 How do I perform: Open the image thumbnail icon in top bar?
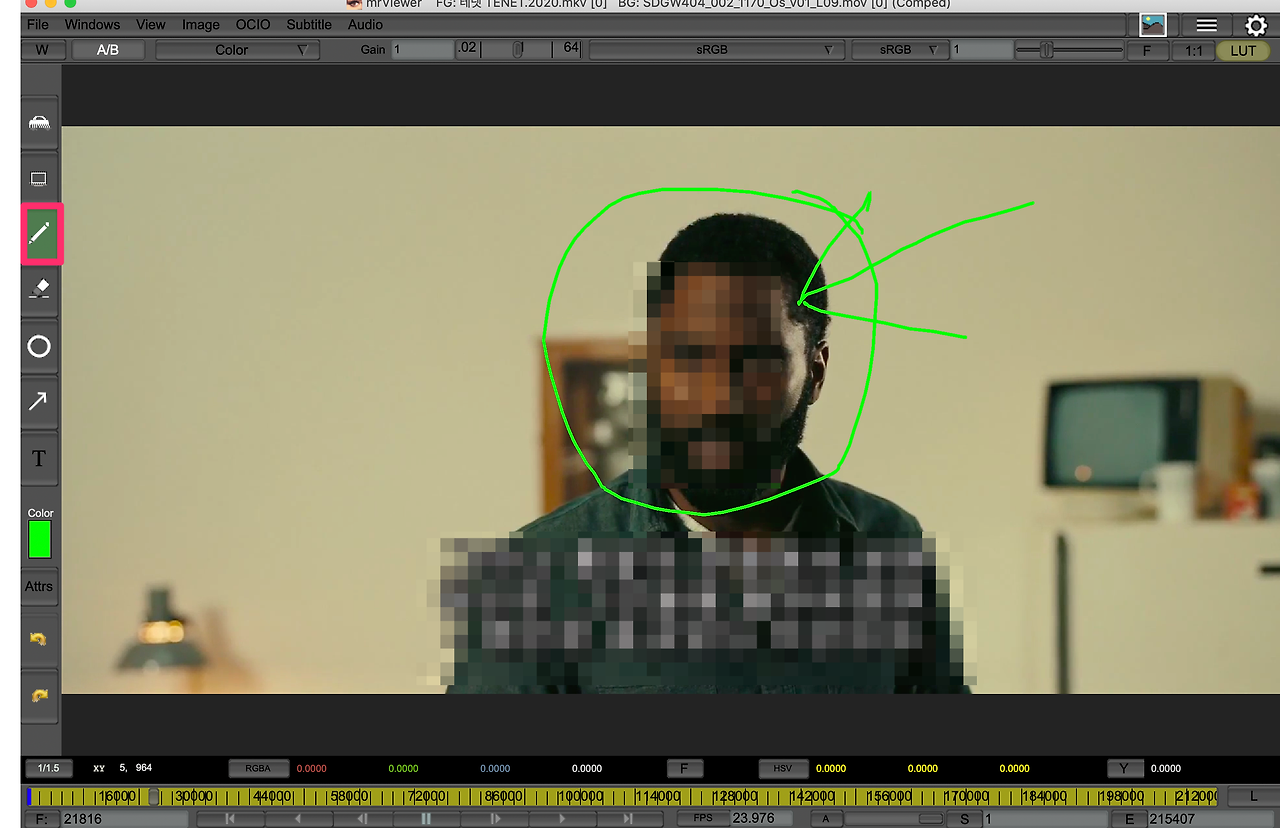tap(1153, 25)
